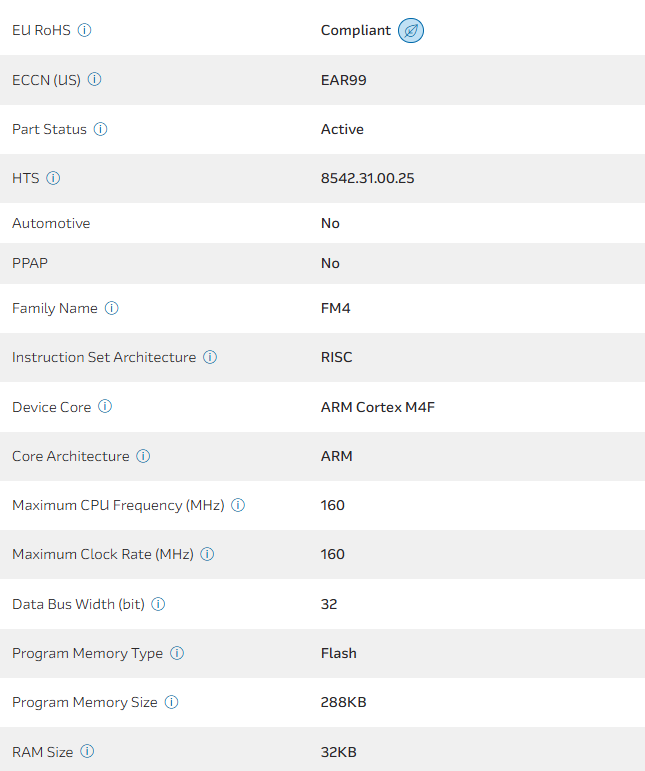Image resolution: width=645 pixels, height=771 pixels.
Task: Click the Family Name info icon
Action: click(112, 308)
